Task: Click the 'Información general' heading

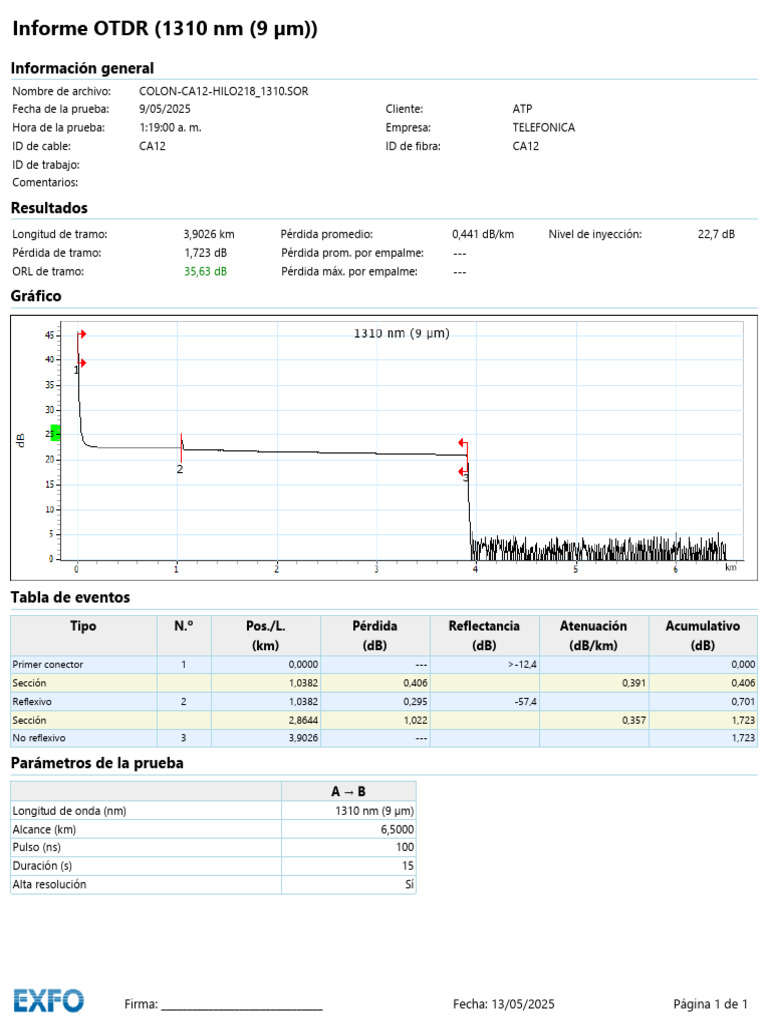Action: point(82,68)
